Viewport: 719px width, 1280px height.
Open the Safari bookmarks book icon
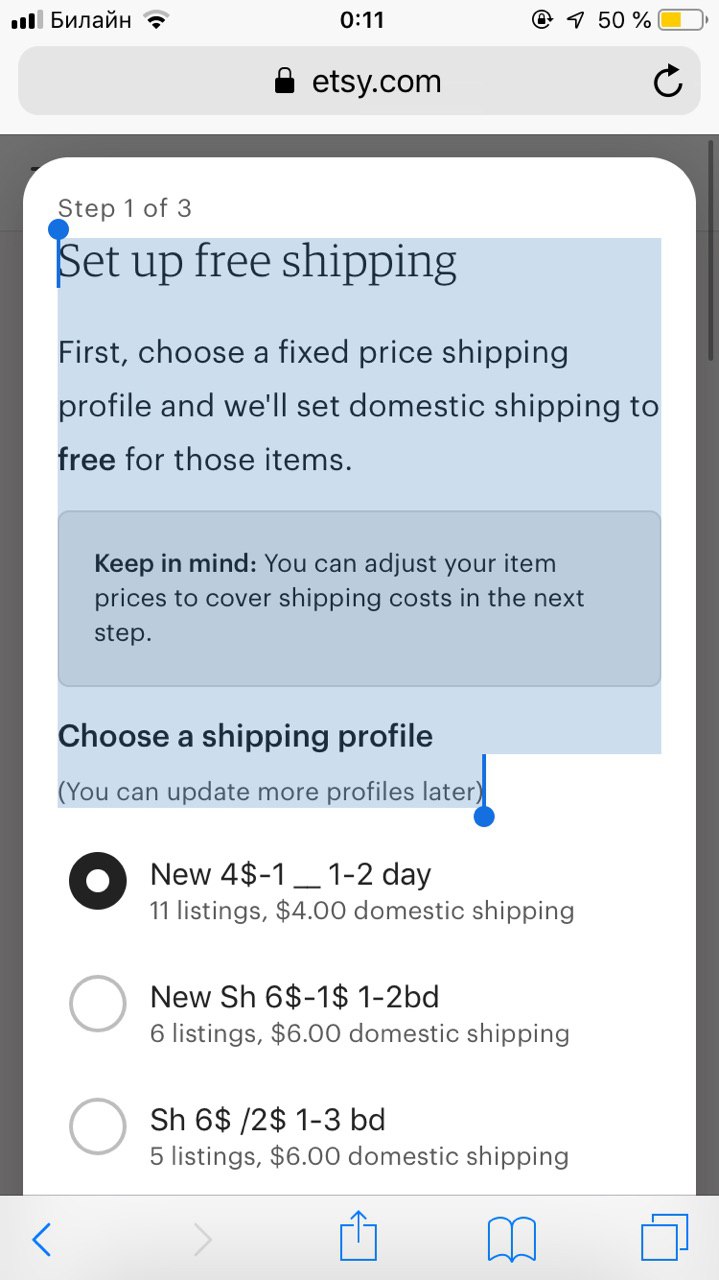[x=512, y=1240]
